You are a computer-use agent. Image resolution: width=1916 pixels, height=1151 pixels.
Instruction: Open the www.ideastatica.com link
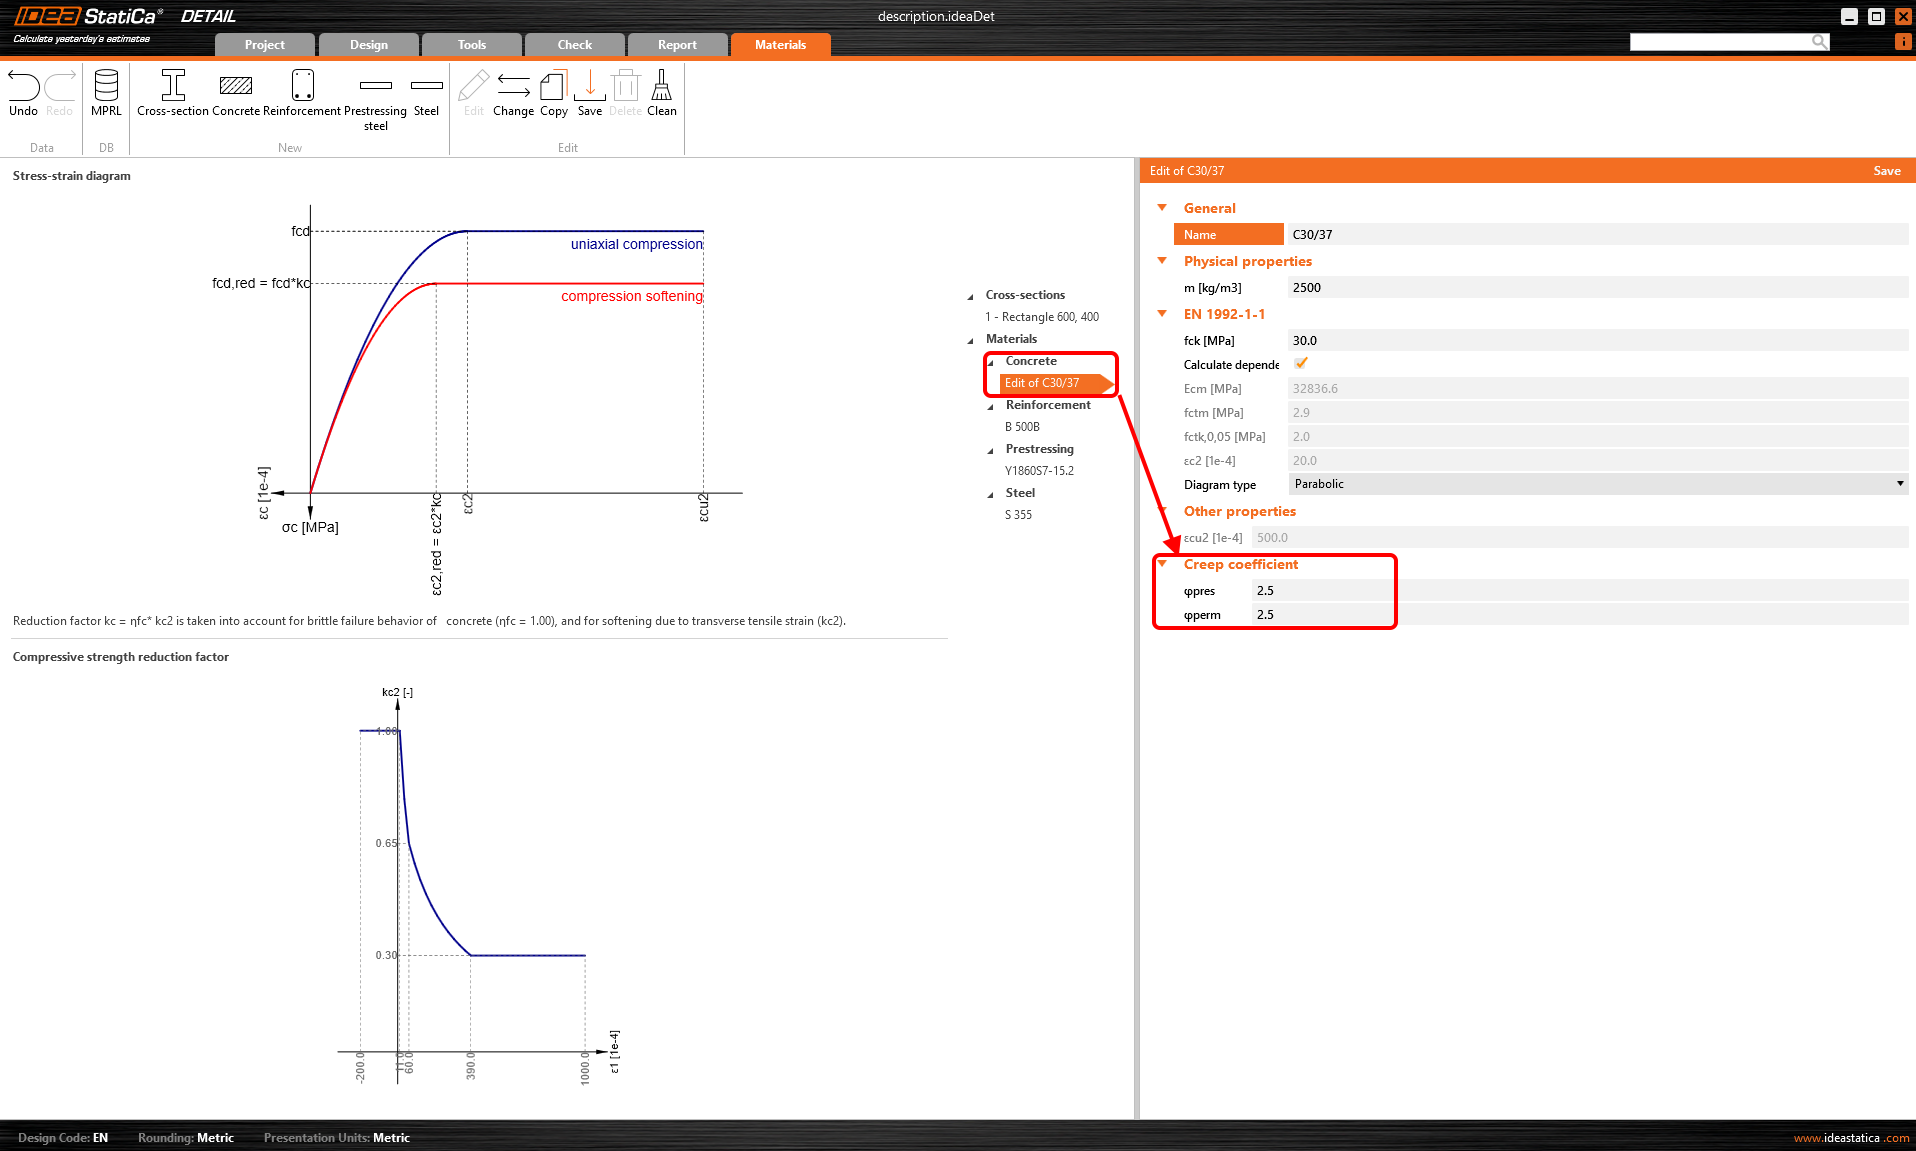1850,1138
